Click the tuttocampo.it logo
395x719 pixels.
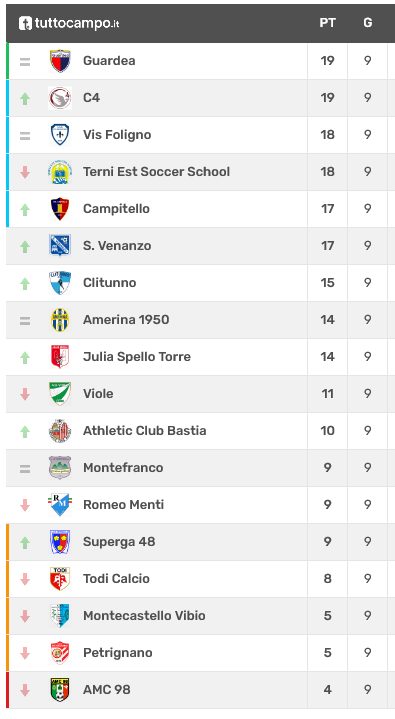(69, 23)
